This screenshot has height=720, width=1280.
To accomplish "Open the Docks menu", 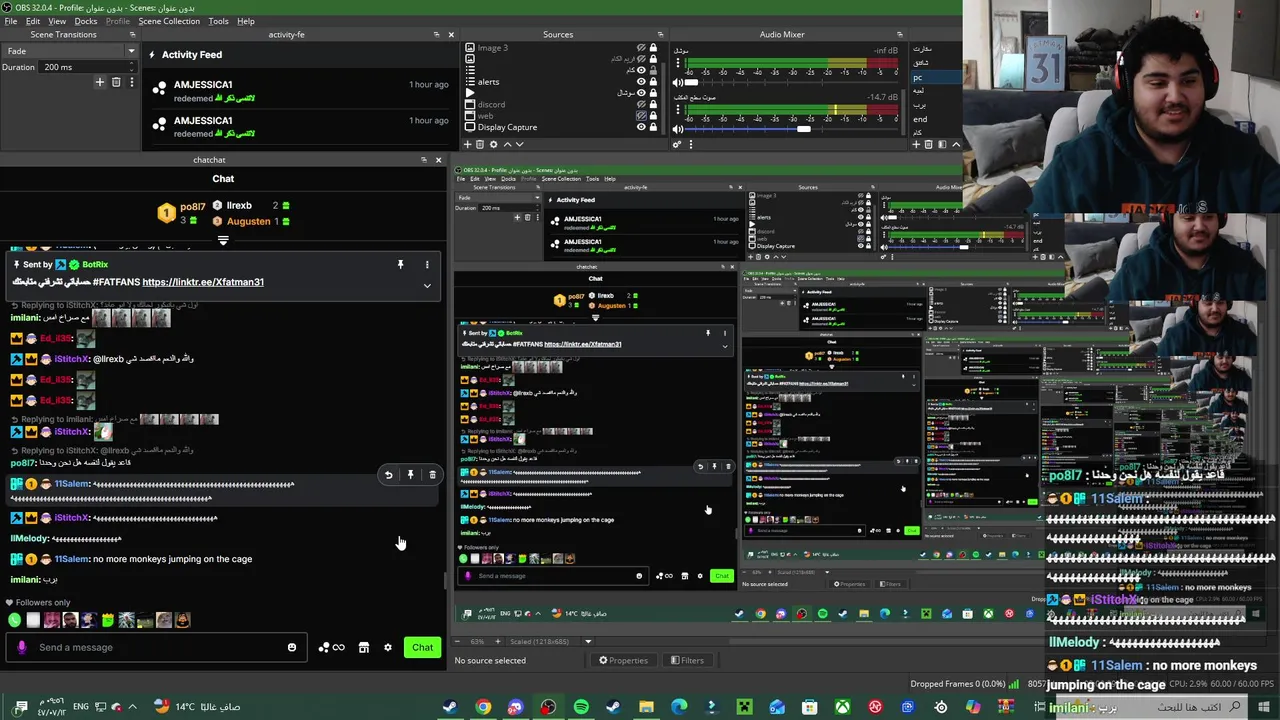I will (x=86, y=21).
